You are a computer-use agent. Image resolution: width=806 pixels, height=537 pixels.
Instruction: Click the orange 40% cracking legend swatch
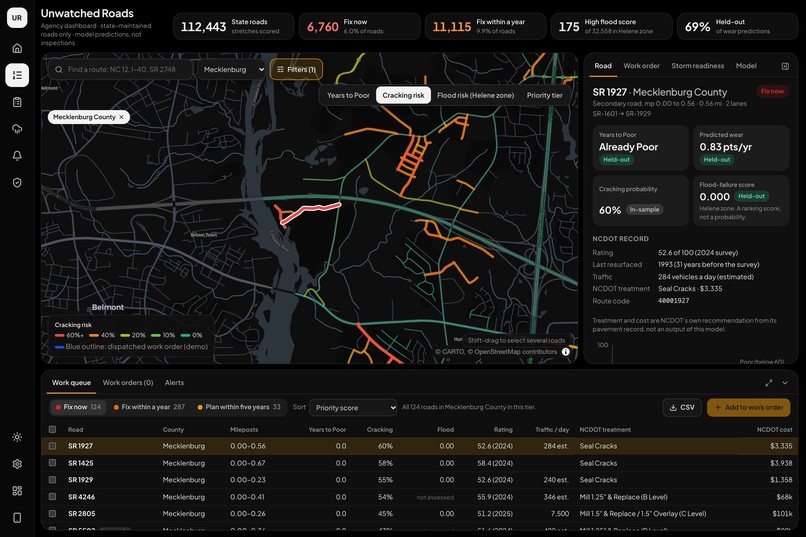[x=94, y=336]
